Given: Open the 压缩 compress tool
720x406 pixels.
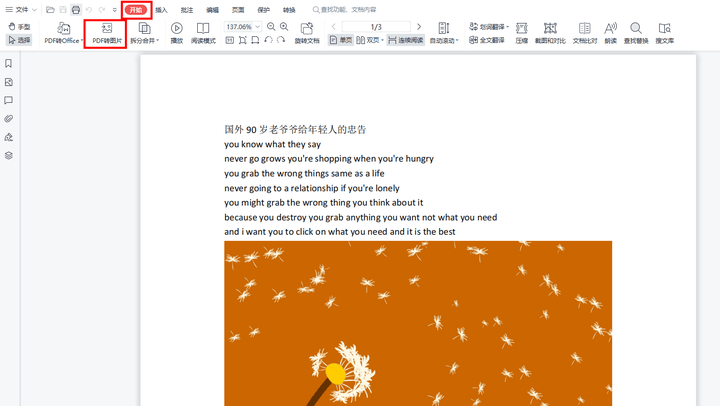Looking at the screenshot, I should [521, 32].
